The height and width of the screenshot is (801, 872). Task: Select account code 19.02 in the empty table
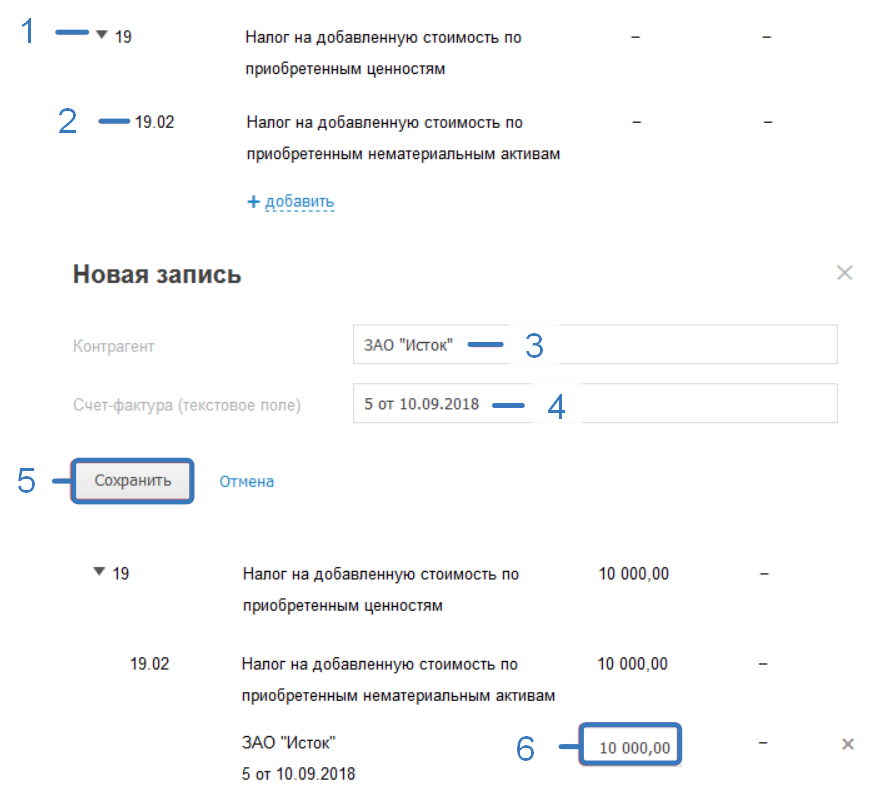click(155, 123)
